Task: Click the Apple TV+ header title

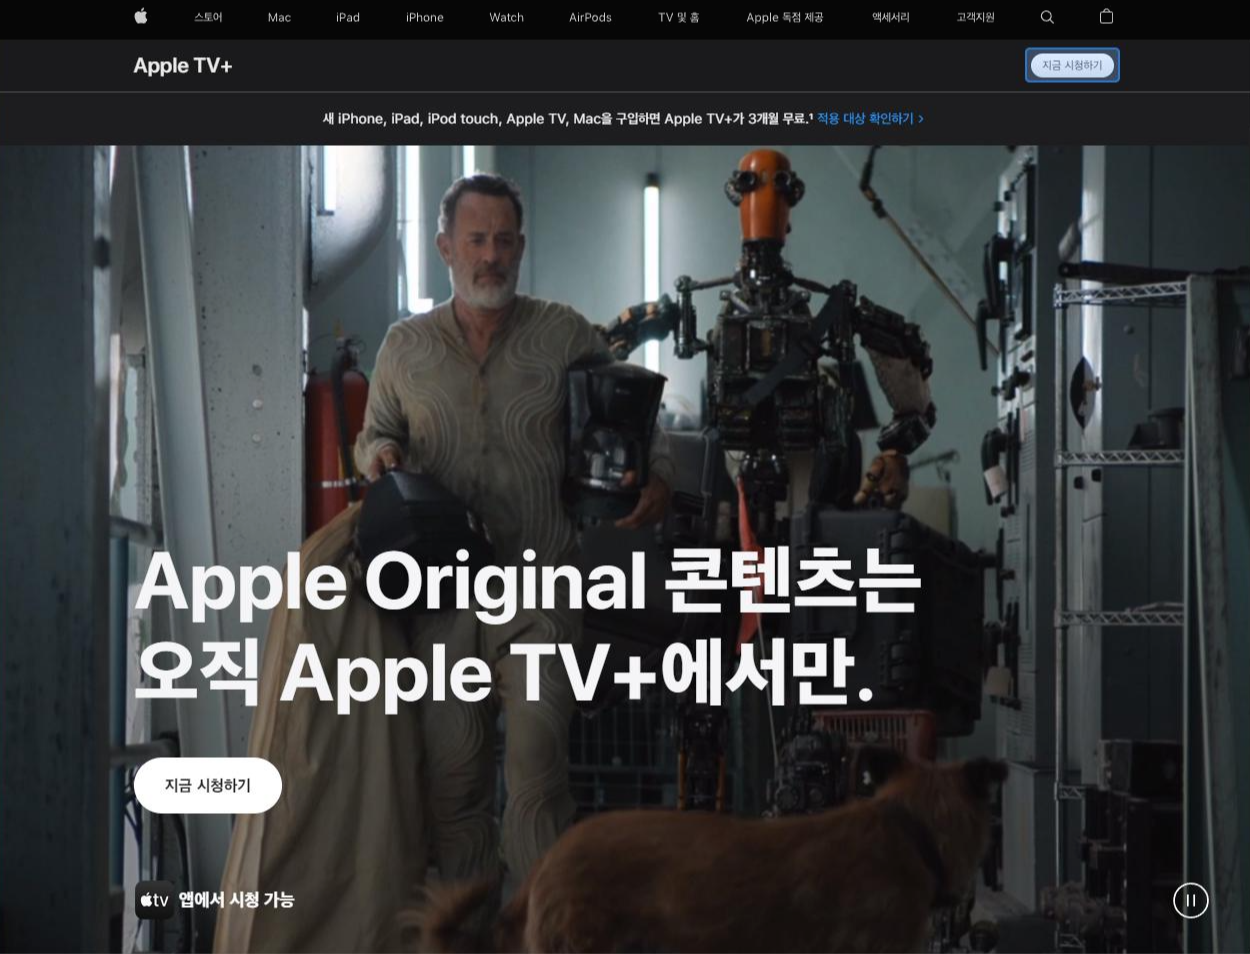Action: 183,66
